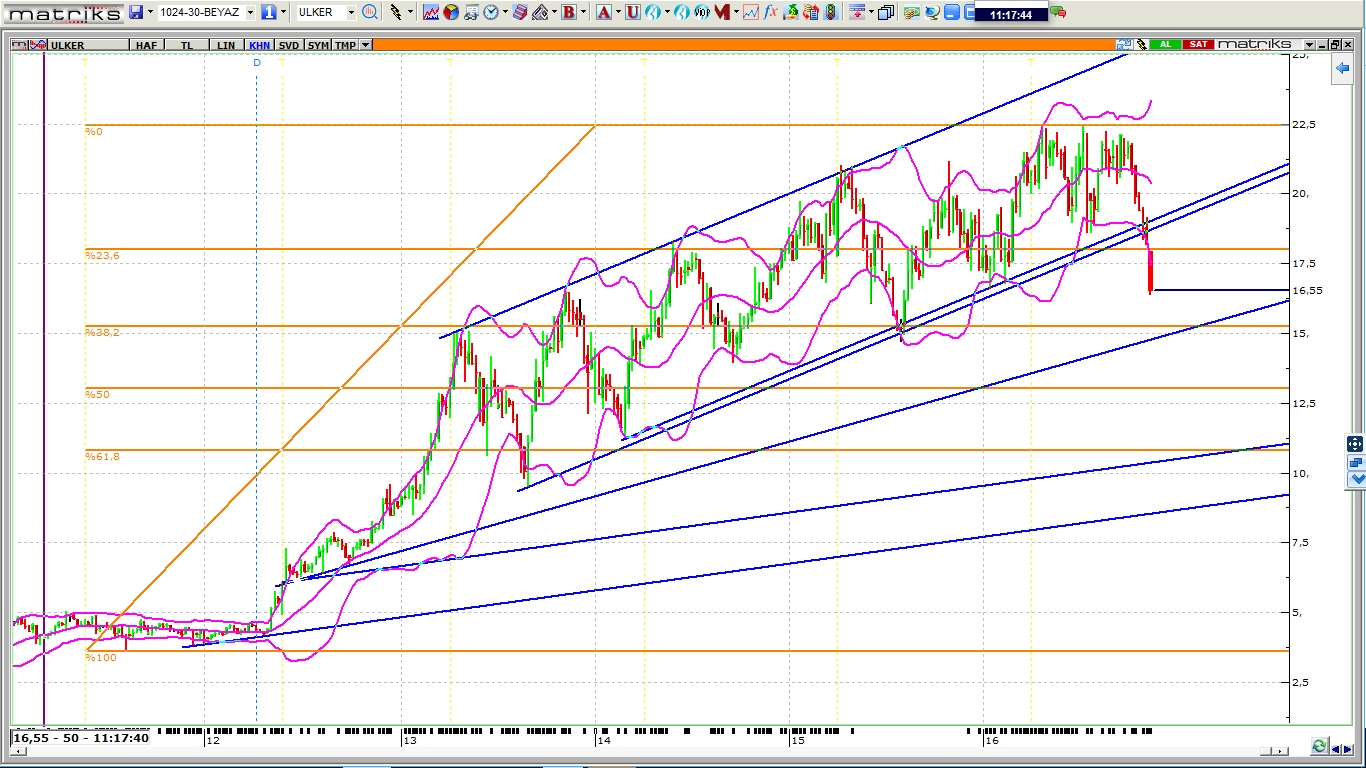Screen dimensions: 1366x768
Task: Click the red bold B icon
Action: pos(569,12)
